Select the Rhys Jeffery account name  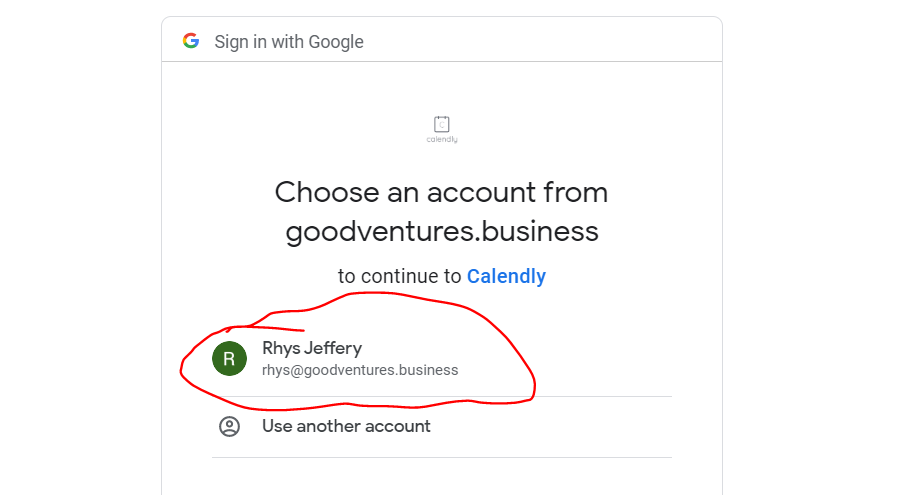tap(312, 348)
